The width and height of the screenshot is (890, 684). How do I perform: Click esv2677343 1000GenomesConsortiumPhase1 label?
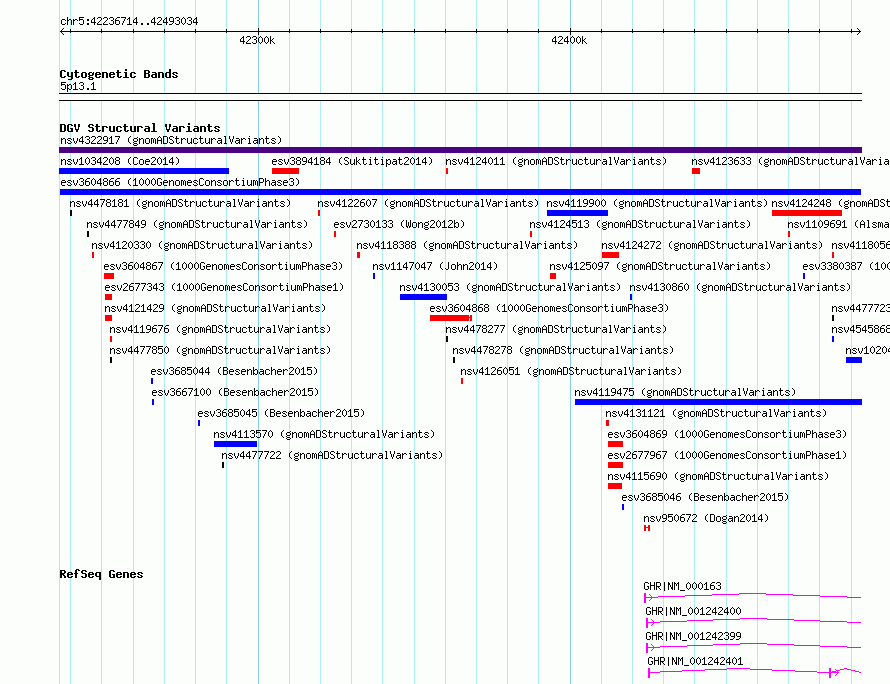pos(224,287)
